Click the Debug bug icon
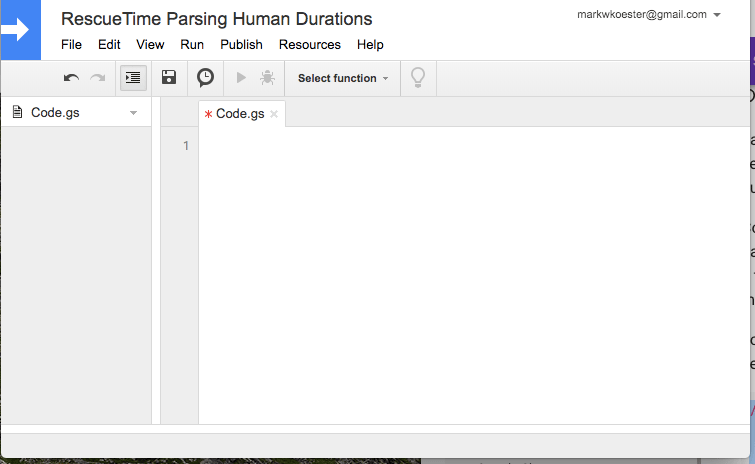Image resolution: width=755 pixels, height=464 pixels. click(x=267, y=78)
